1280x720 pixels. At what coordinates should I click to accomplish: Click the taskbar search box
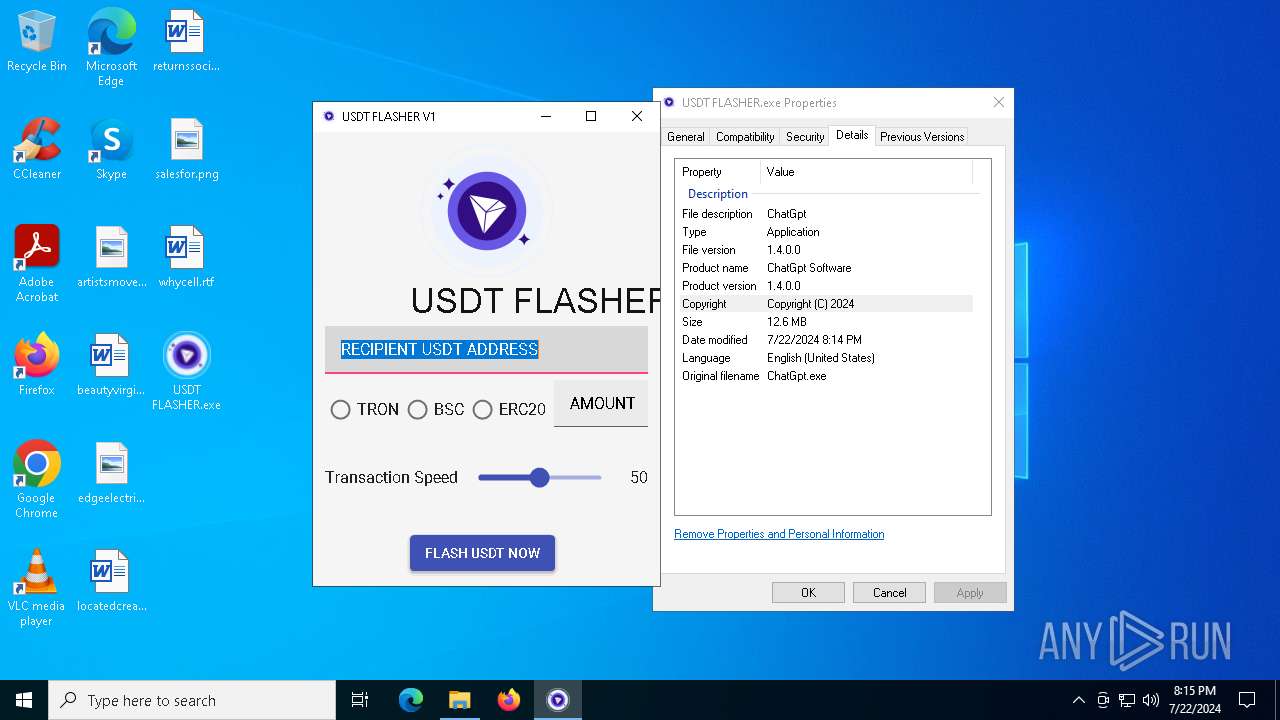pos(192,700)
